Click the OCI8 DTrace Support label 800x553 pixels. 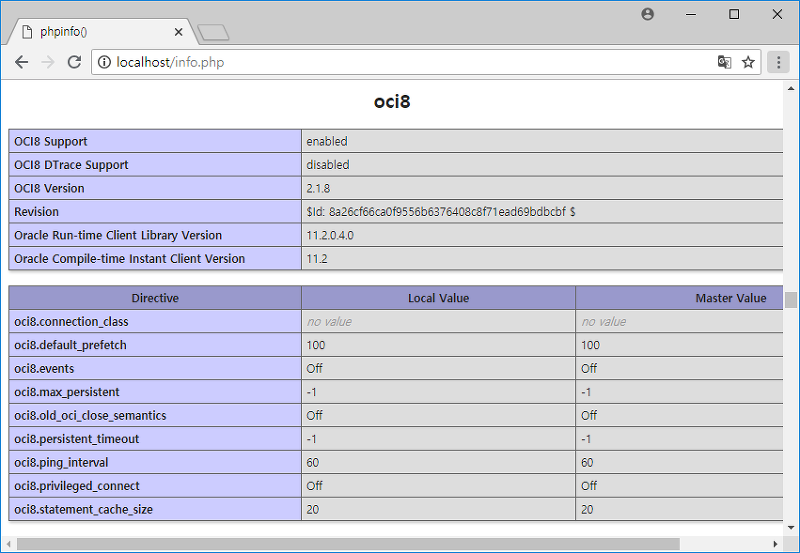coord(71,165)
